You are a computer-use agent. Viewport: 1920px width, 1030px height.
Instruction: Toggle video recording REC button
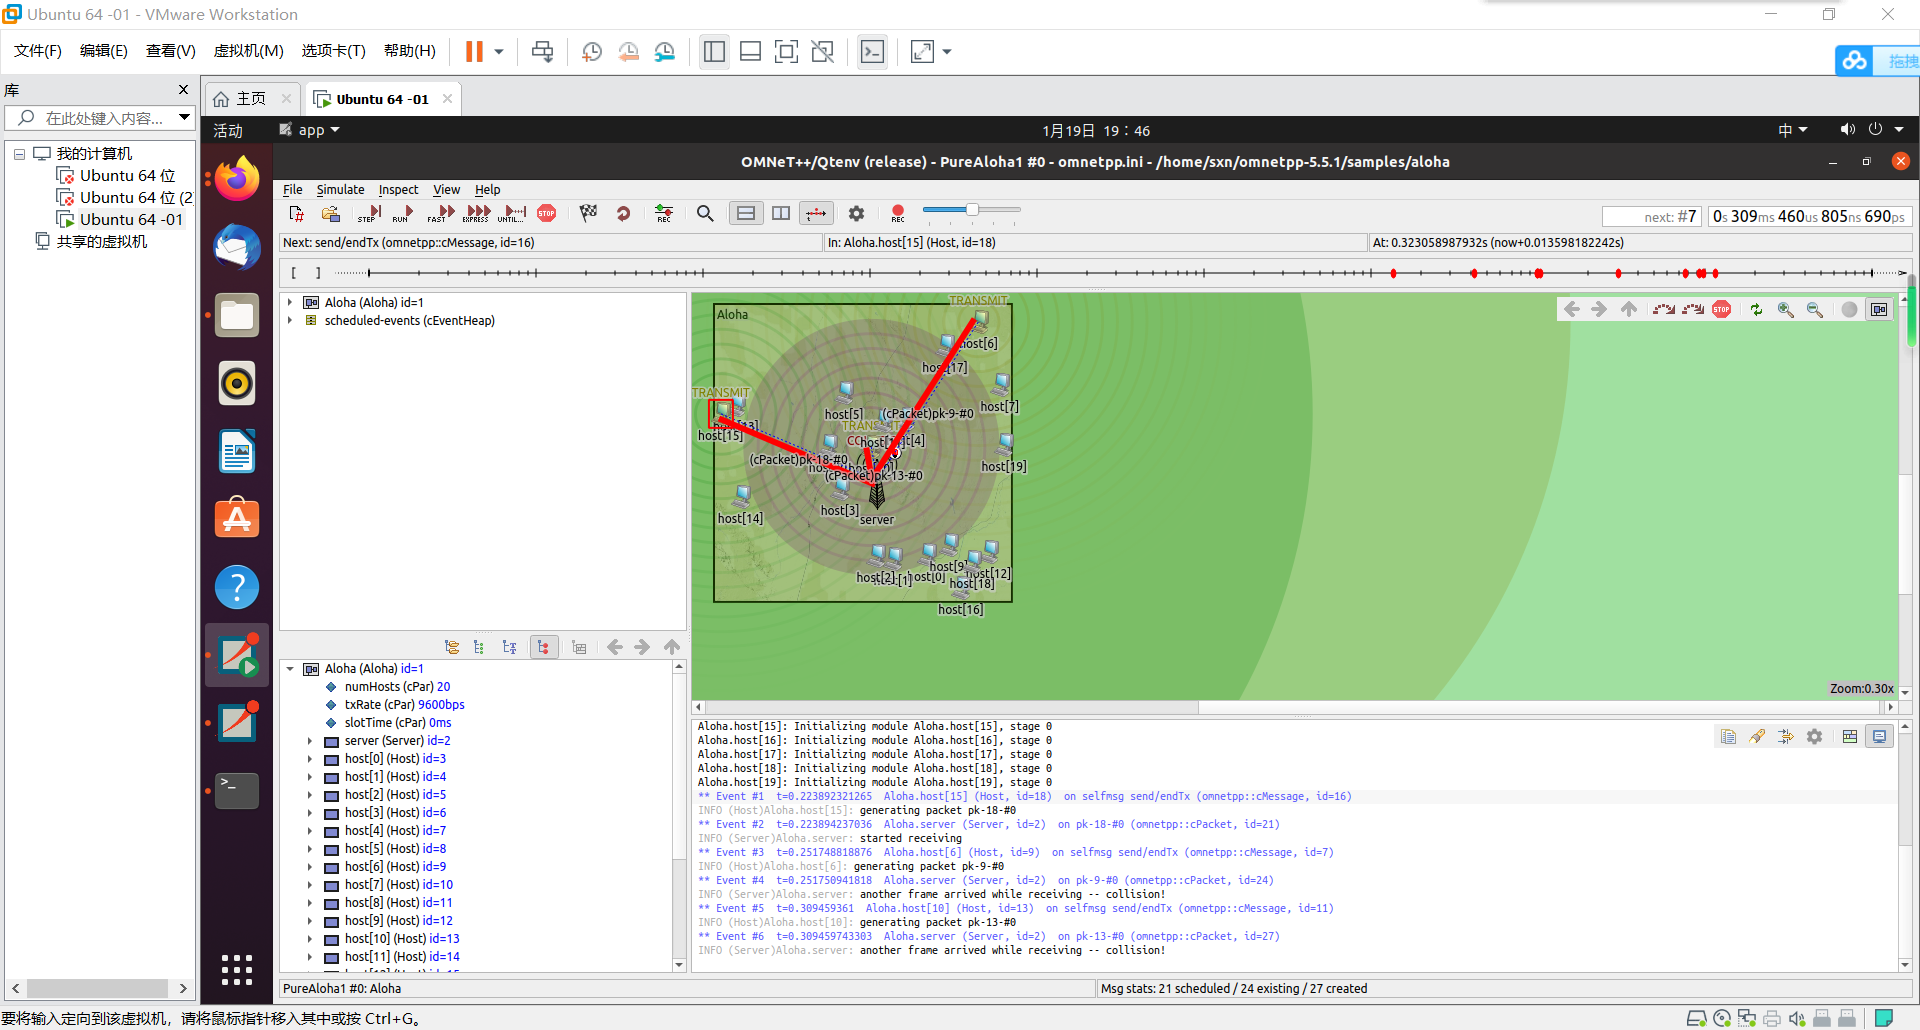click(897, 213)
